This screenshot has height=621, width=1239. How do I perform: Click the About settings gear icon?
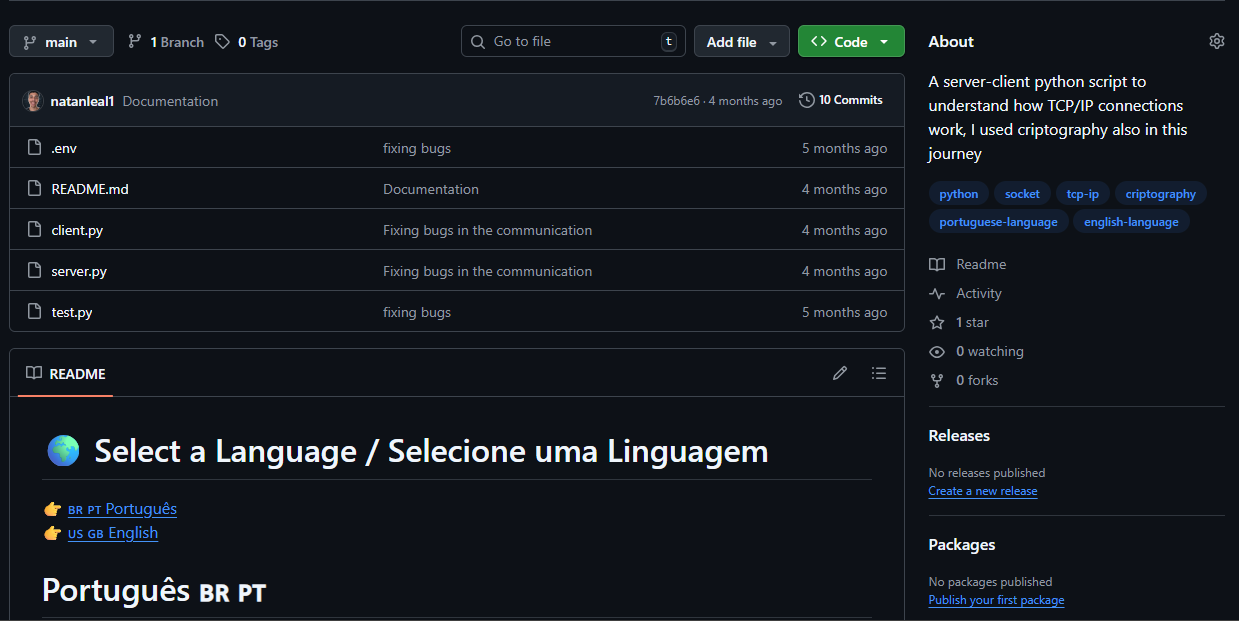point(1216,41)
